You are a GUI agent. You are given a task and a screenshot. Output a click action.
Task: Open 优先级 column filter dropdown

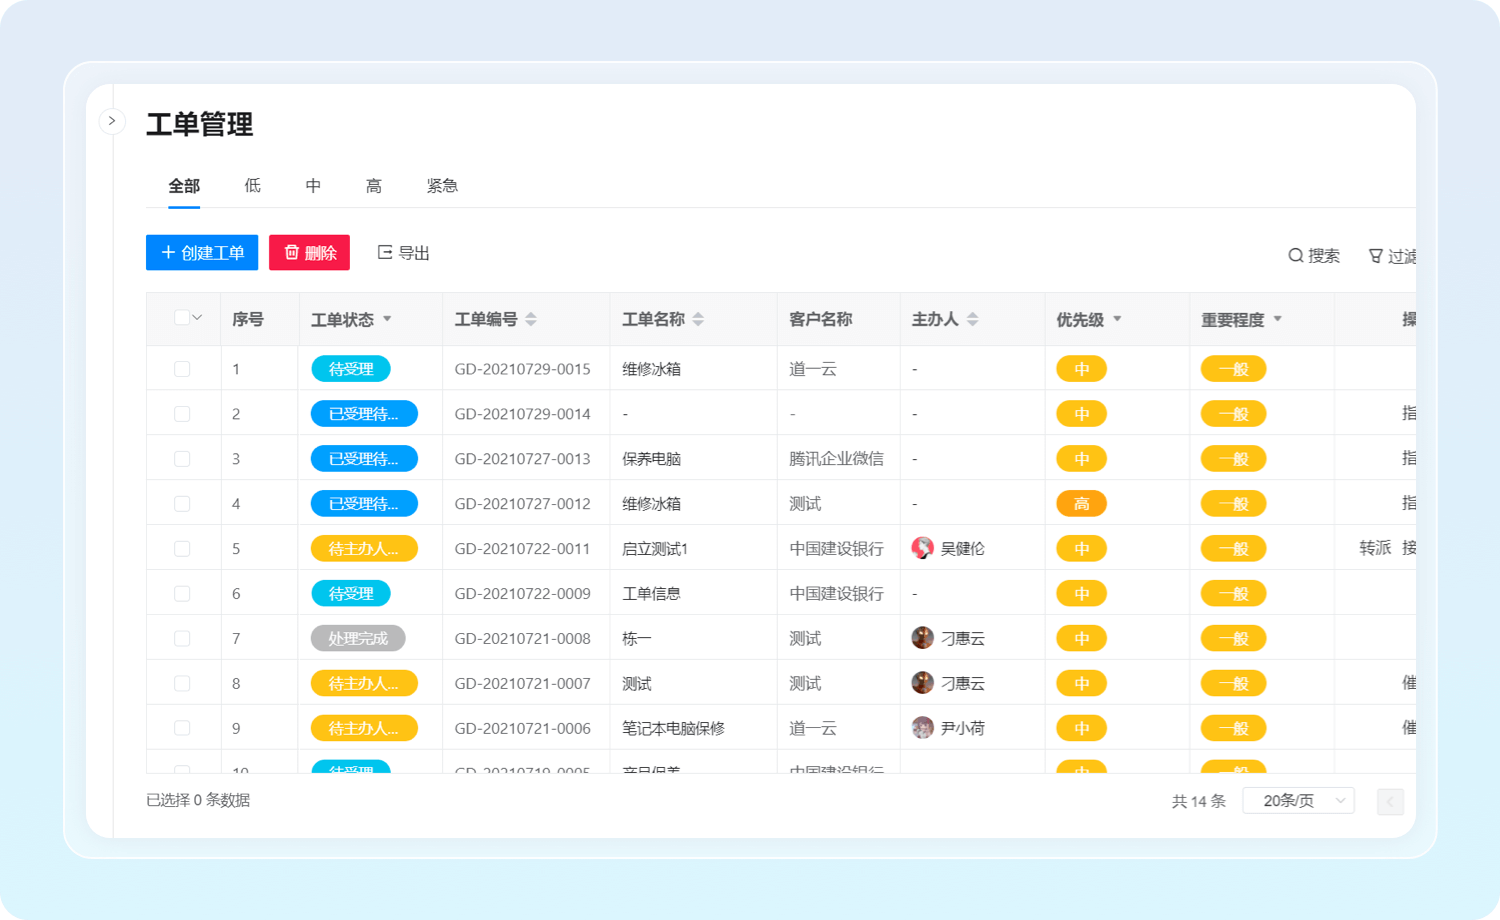[1117, 319]
